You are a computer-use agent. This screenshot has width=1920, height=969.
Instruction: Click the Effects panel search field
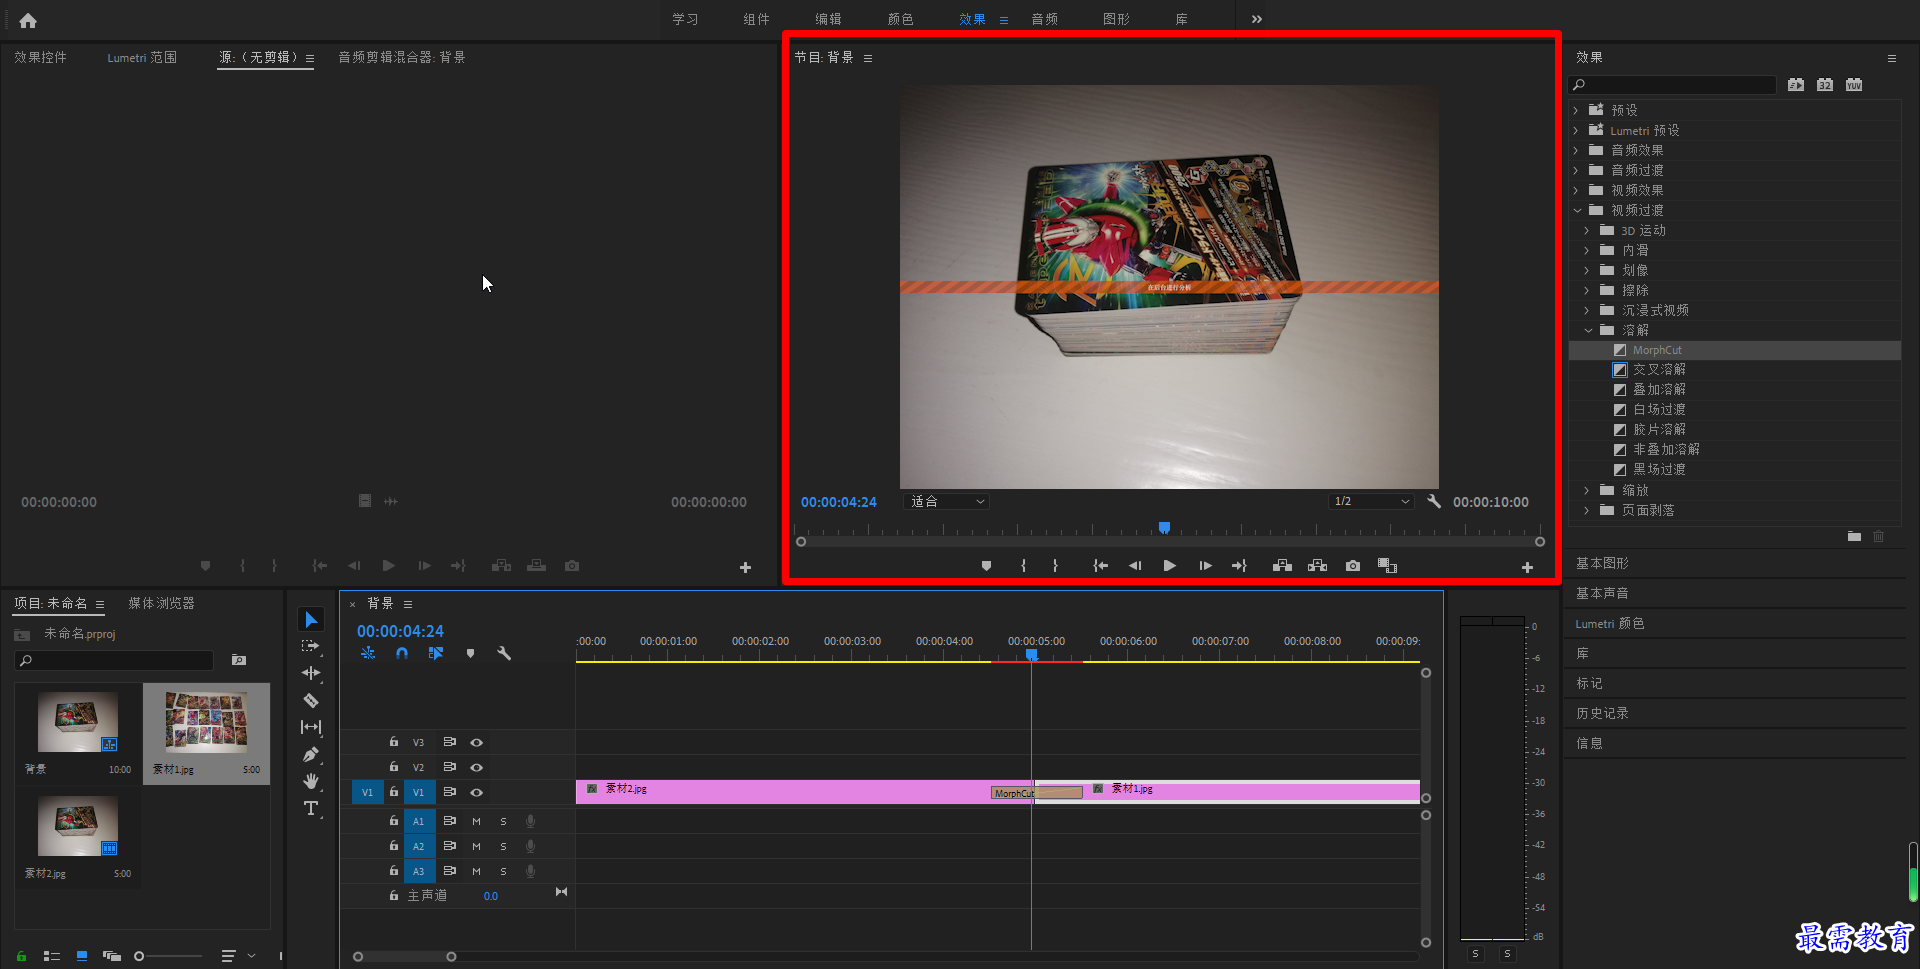coord(1673,85)
